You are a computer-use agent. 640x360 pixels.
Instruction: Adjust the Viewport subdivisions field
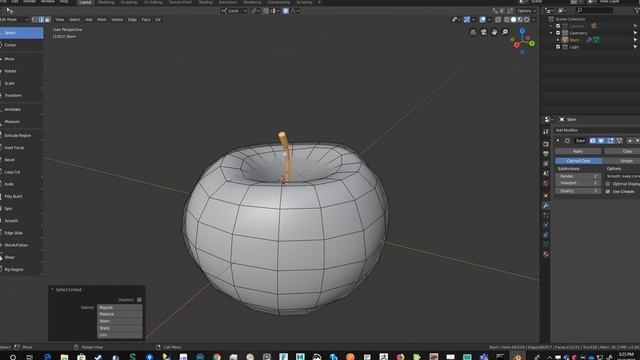[578, 183]
